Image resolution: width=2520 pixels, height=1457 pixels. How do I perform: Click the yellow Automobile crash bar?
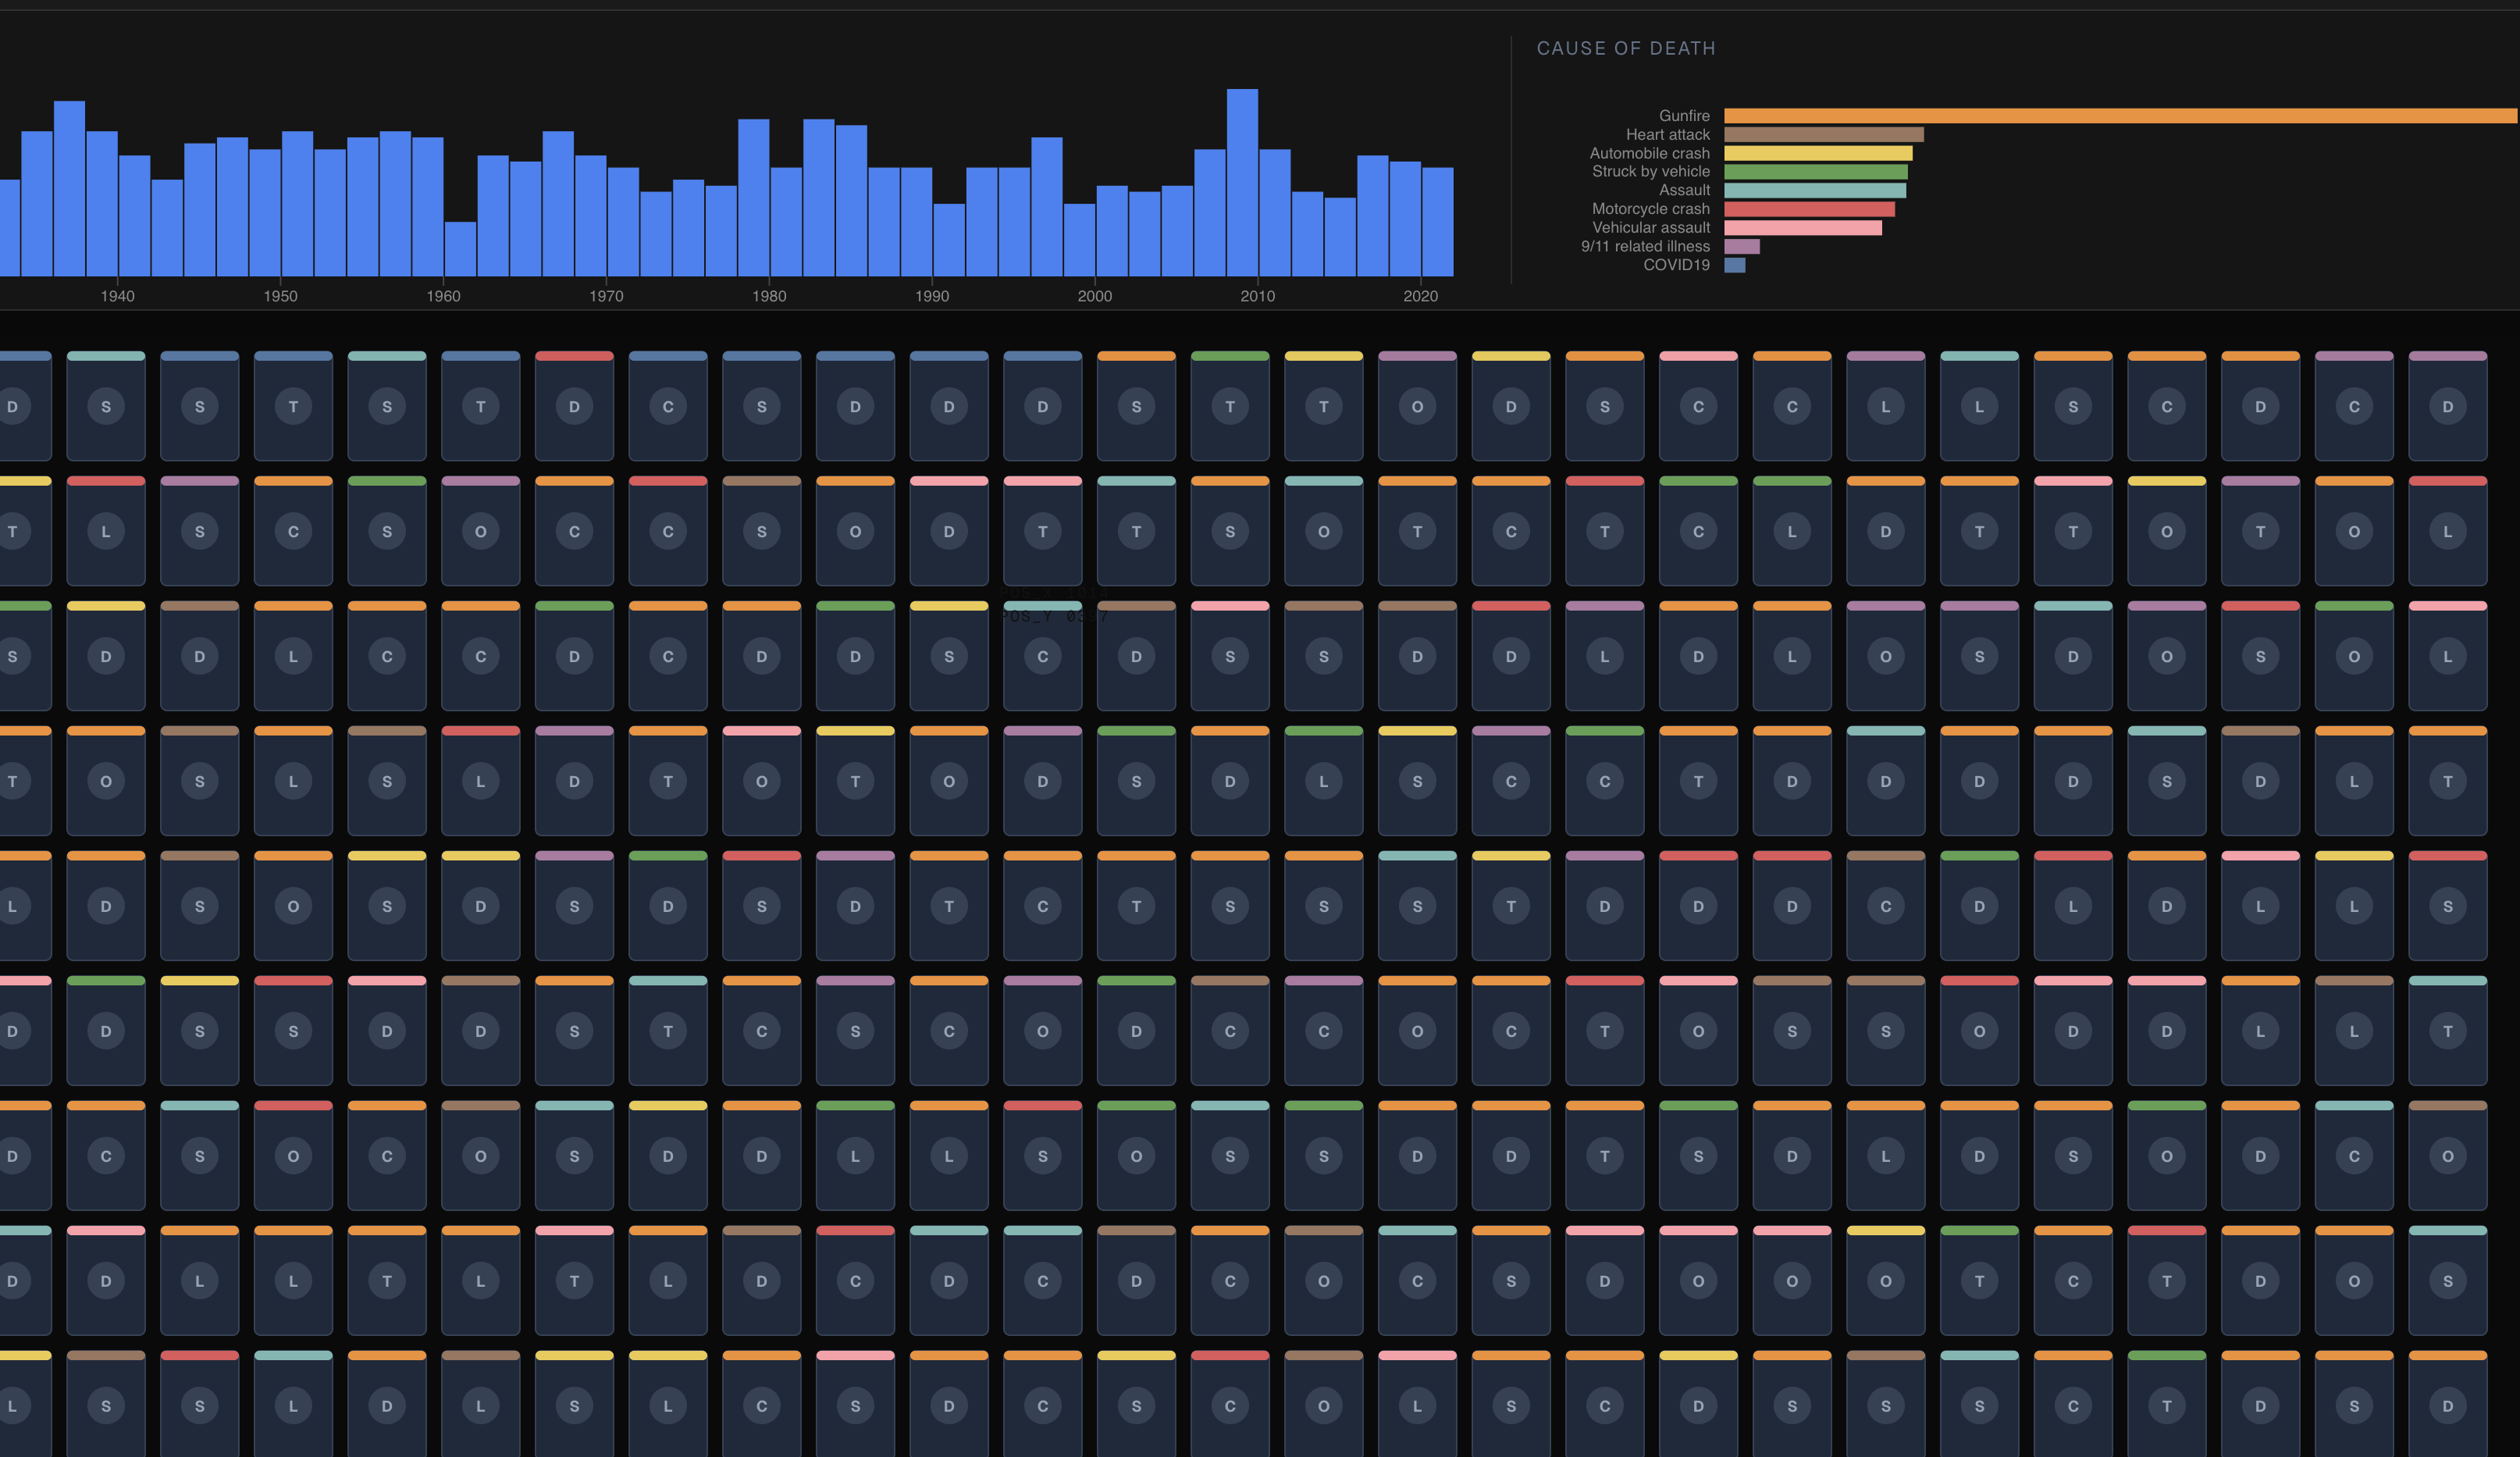[x=1817, y=153]
